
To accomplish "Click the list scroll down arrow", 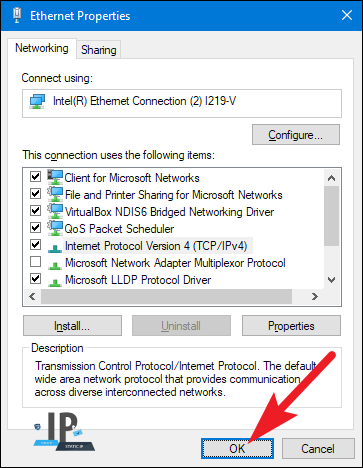I will click(x=331, y=280).
